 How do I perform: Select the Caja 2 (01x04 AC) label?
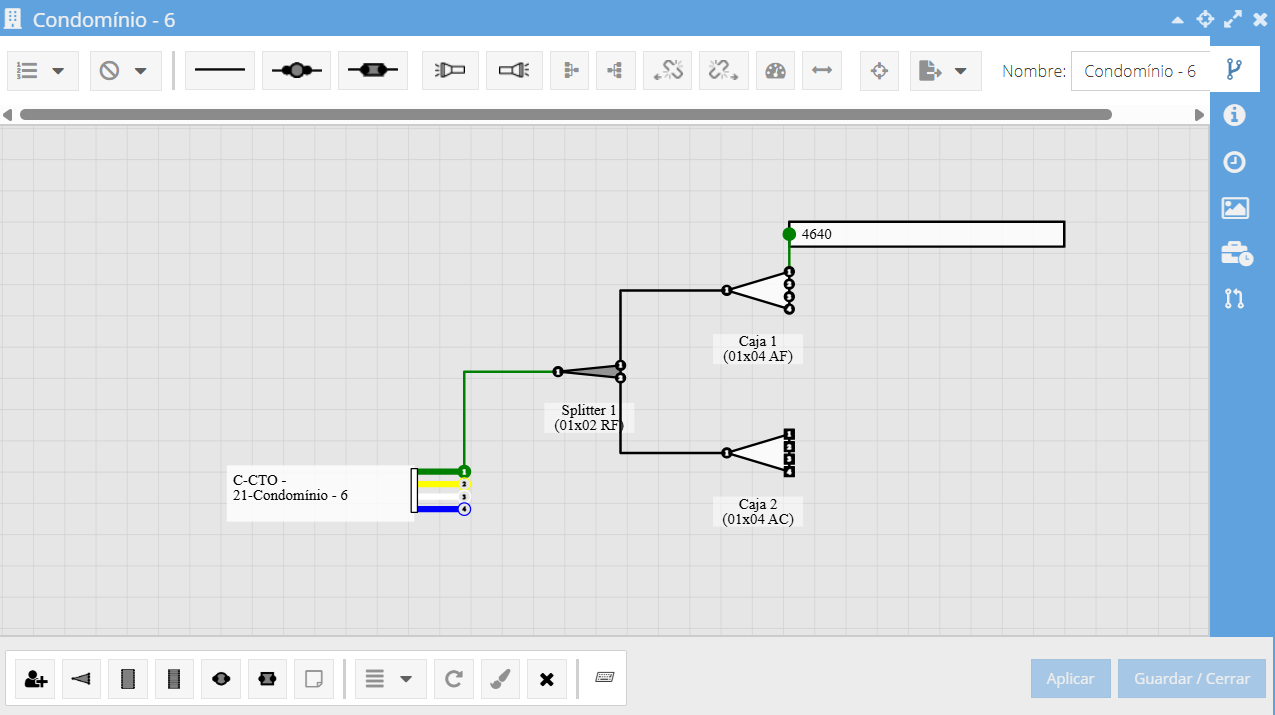[758, 512]
